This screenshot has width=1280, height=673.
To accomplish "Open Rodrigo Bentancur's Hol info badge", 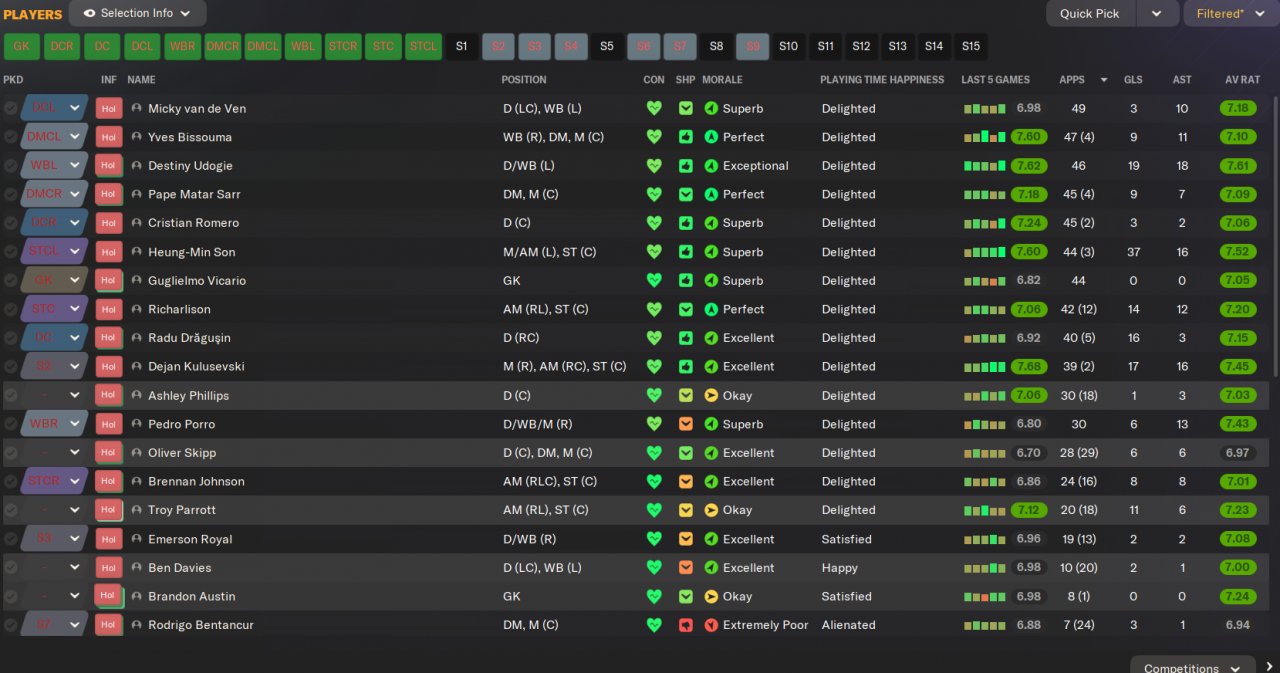I will [108, 625].
